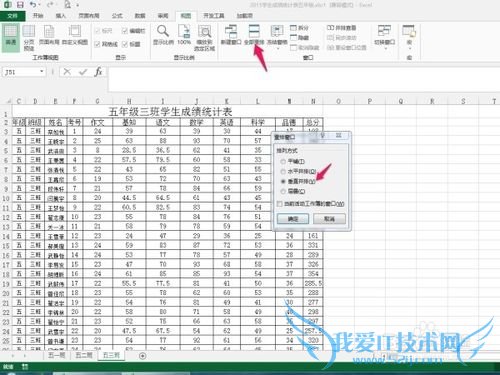Open the 数据 Data tab
The image size is (500, 375).
[x=140, y=16]
